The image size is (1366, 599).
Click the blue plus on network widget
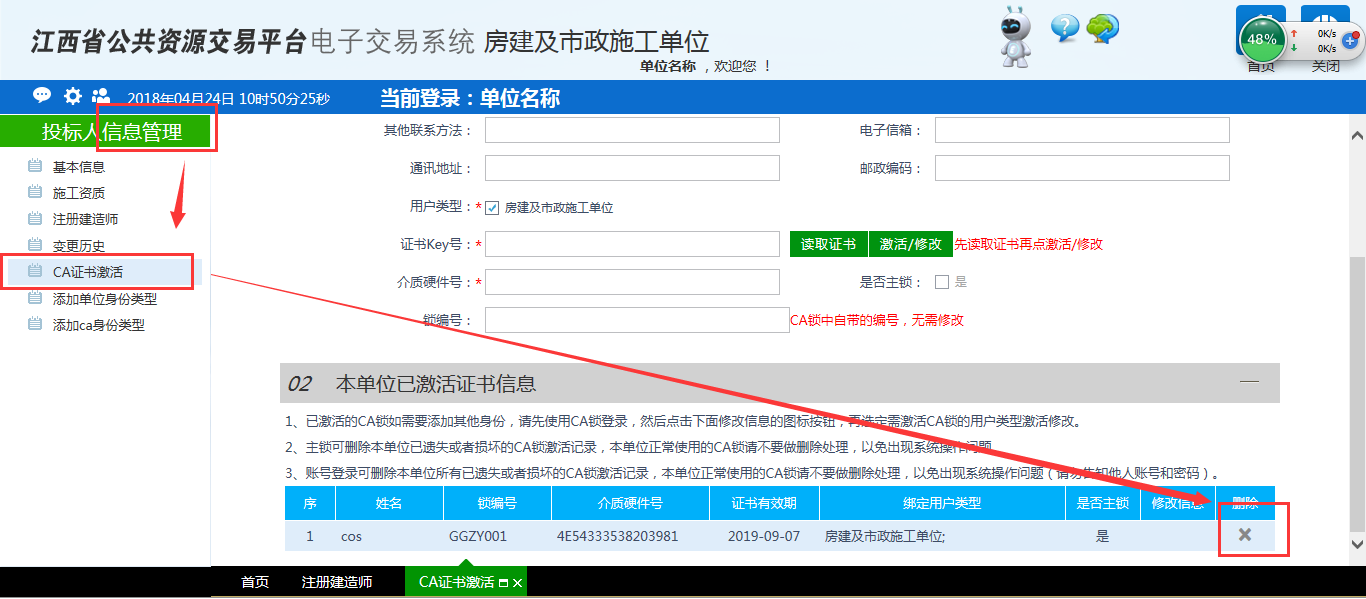pyautogui.click(x=1349, y=41)
